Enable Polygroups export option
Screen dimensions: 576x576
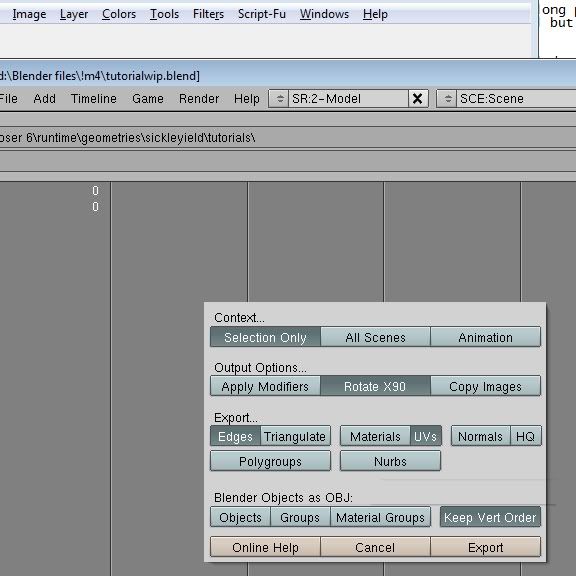point(270,461)
